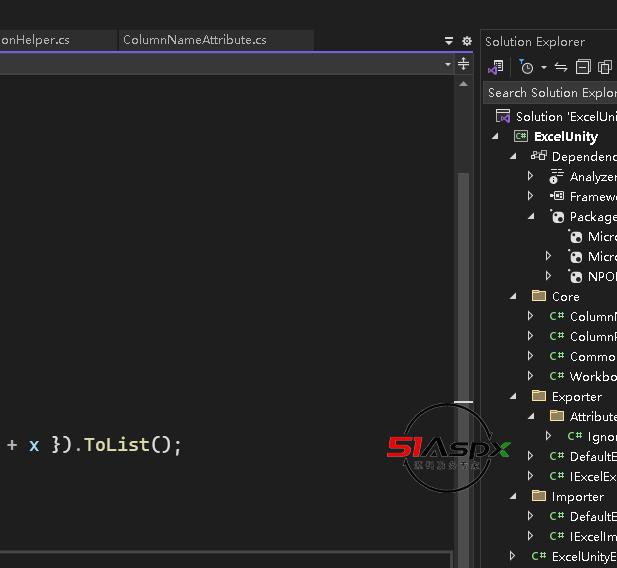Click the editor split window handle
This screenshot has width=617, height=568.
[x=464, y=63]
